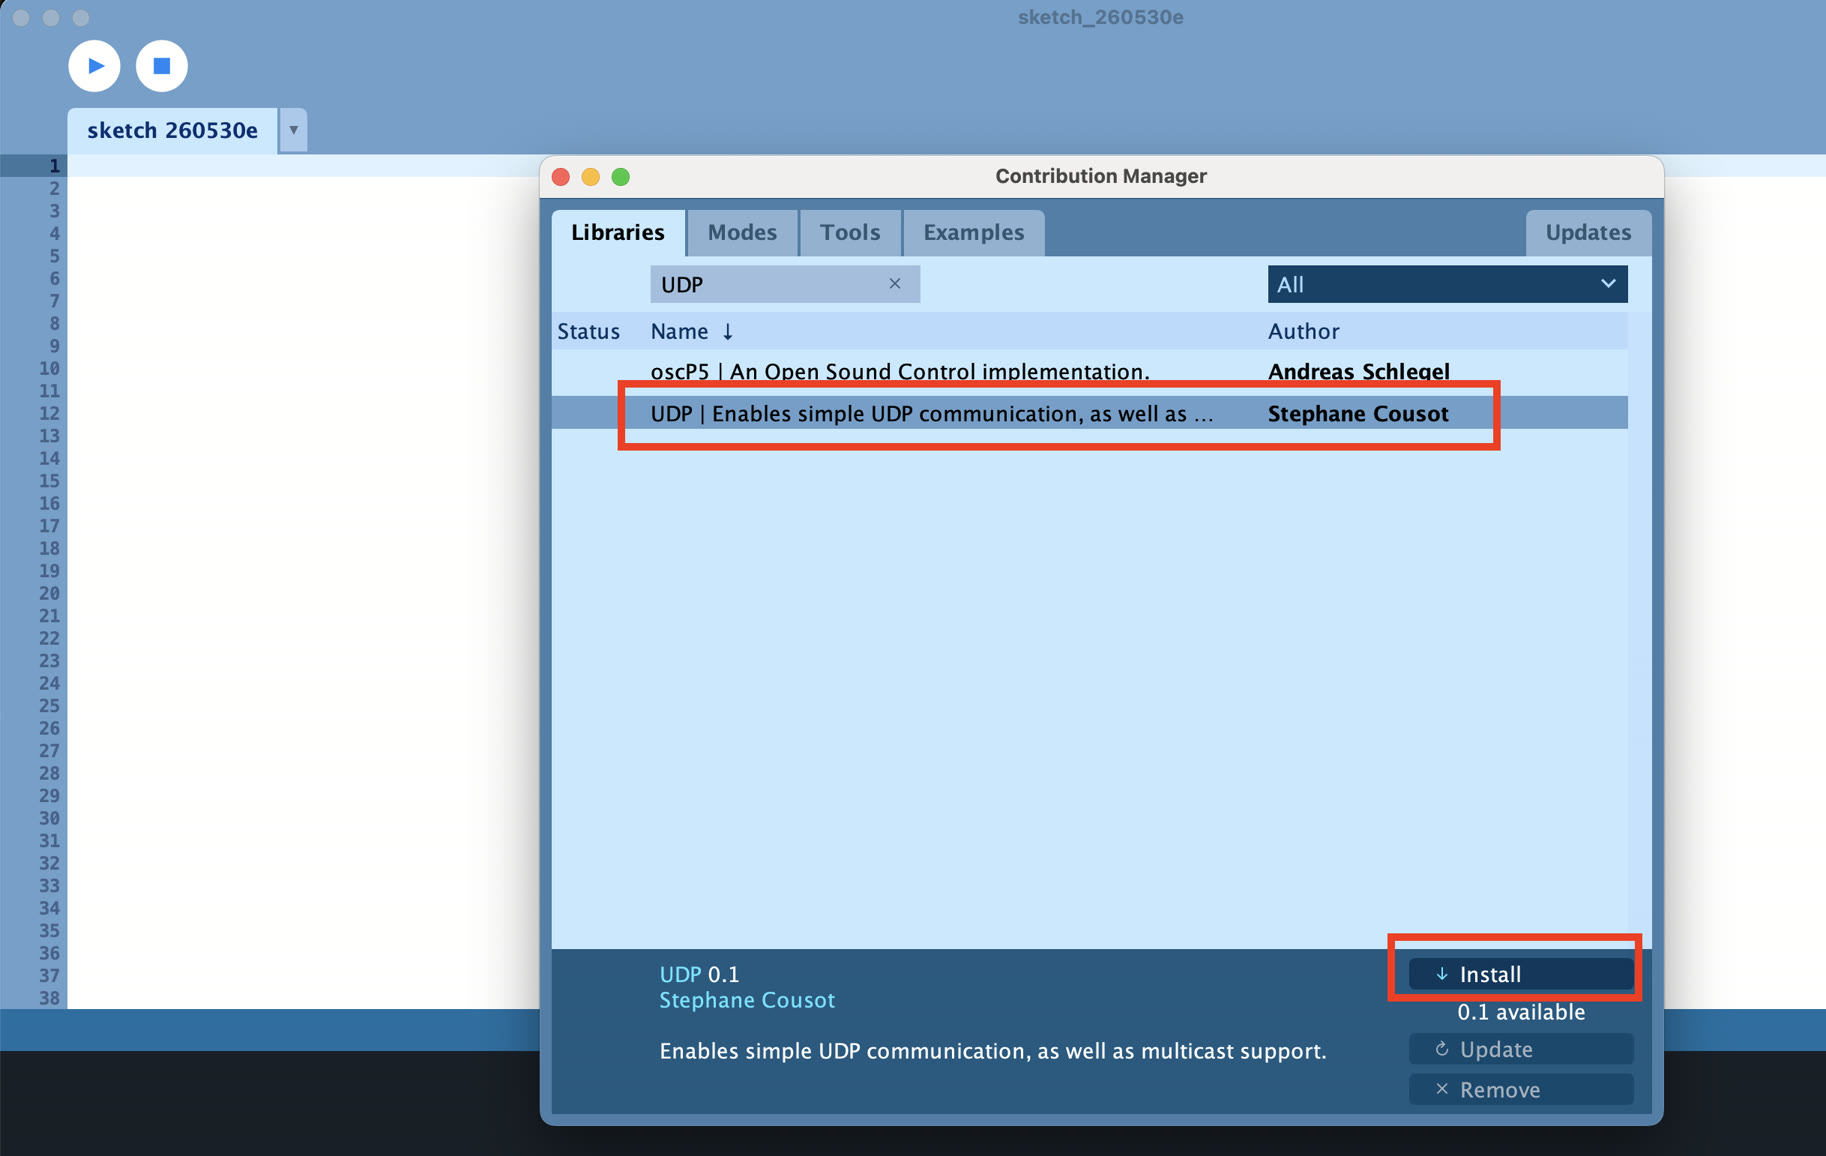Clear the UDP search text

tap(895, 284)
